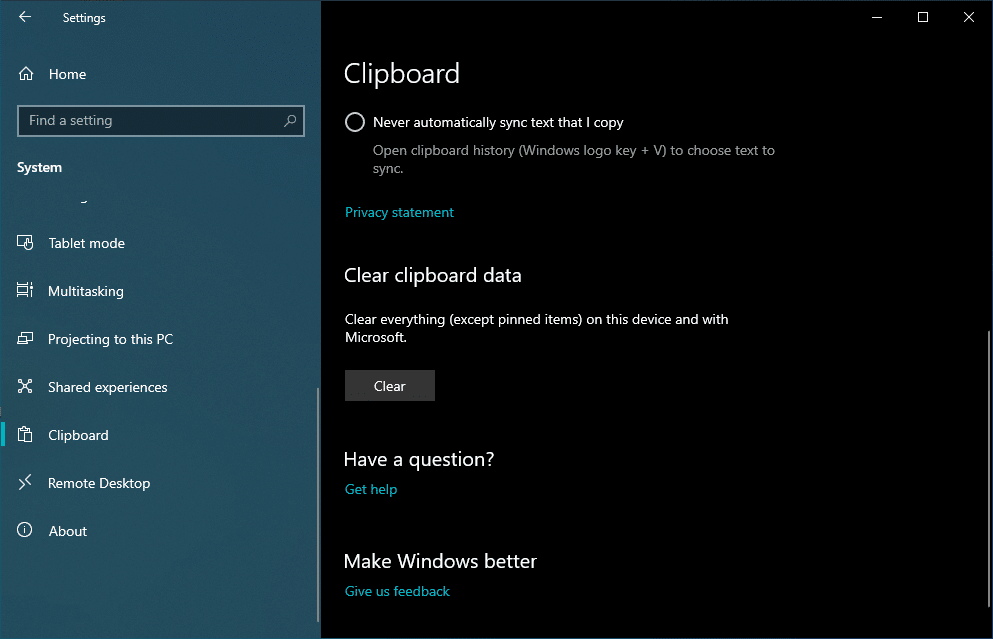Click Give us feedback link

[396, 590]
